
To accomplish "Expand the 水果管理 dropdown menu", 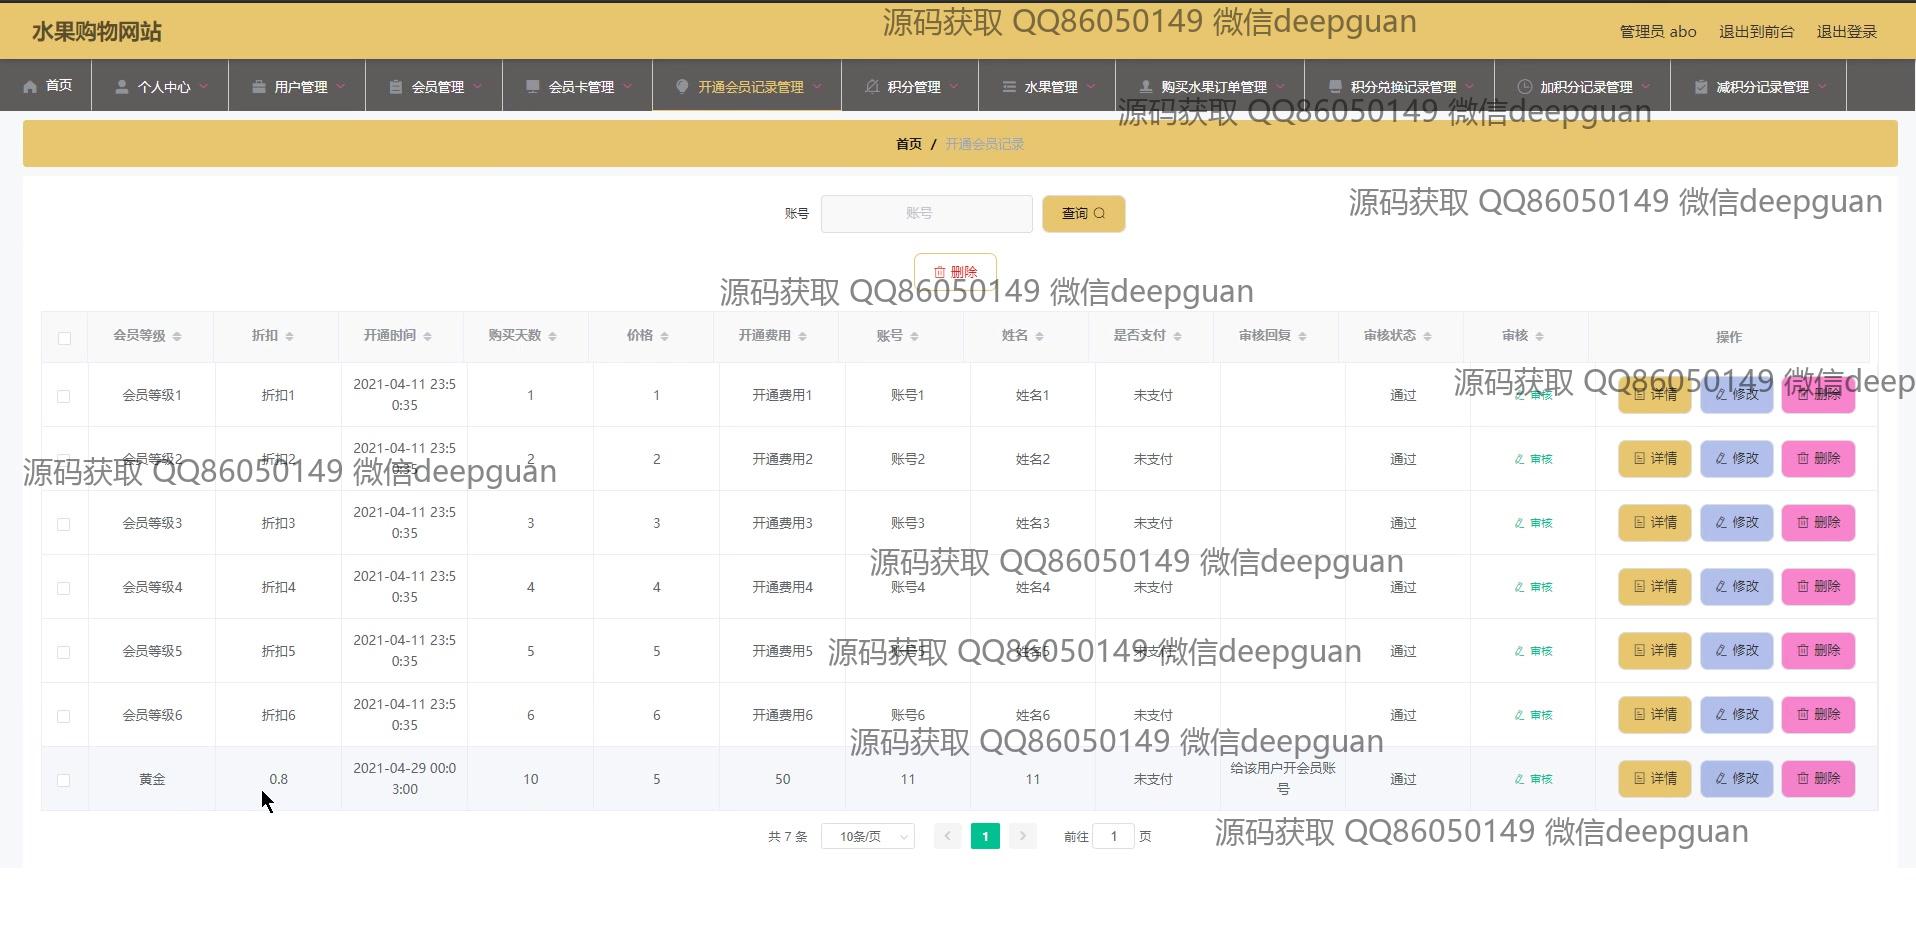I will (1049, 87).
